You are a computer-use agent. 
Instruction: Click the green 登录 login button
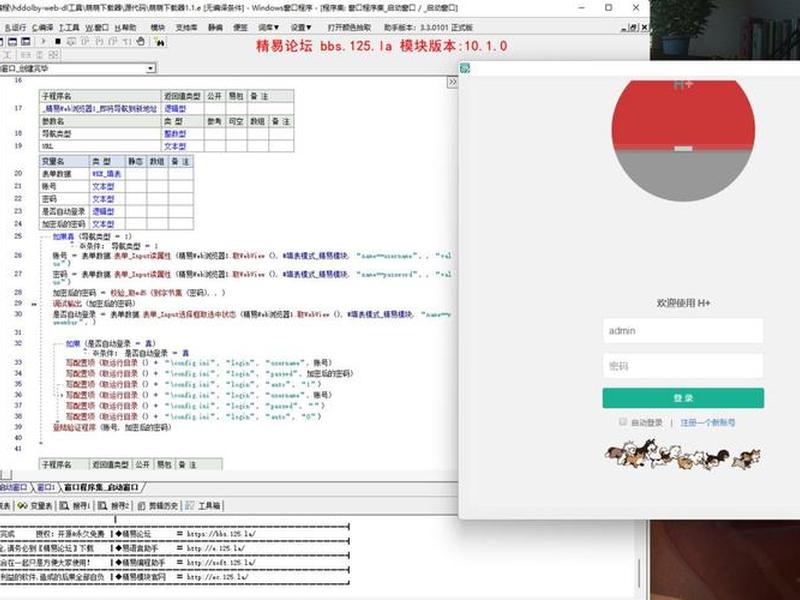(683, 398)
